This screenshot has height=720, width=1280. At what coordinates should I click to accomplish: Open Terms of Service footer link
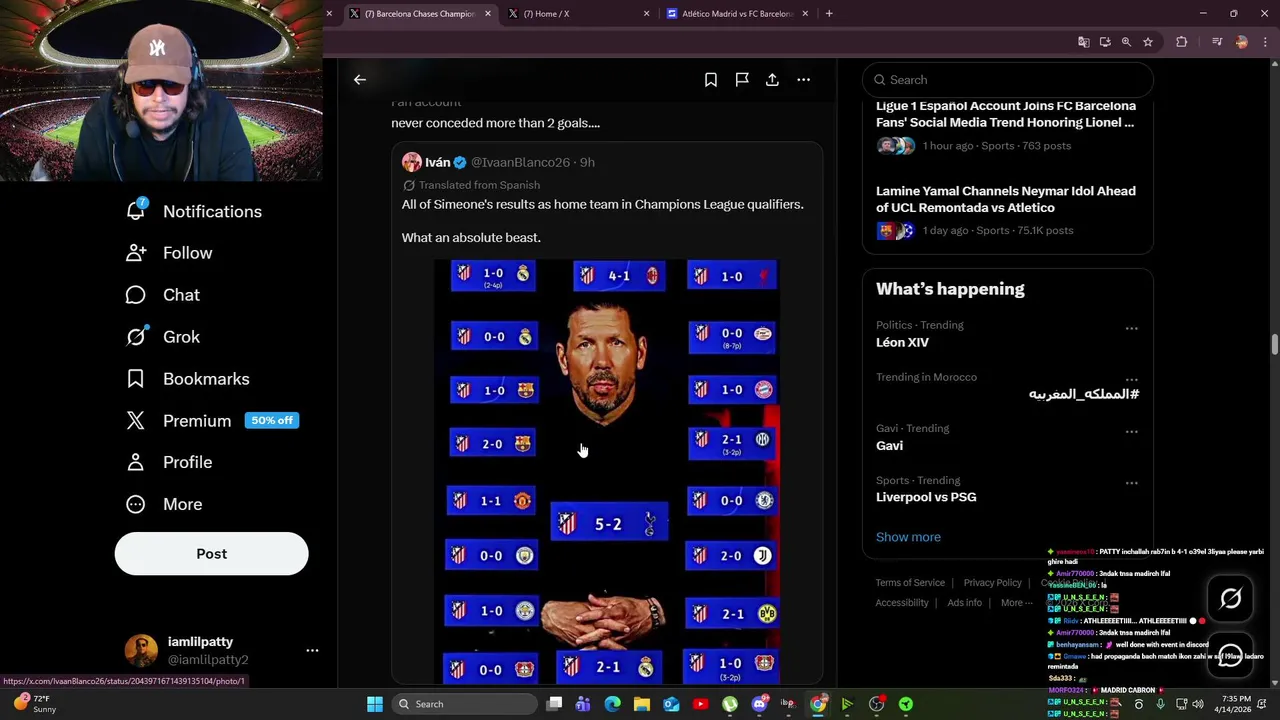pos(910,583)
